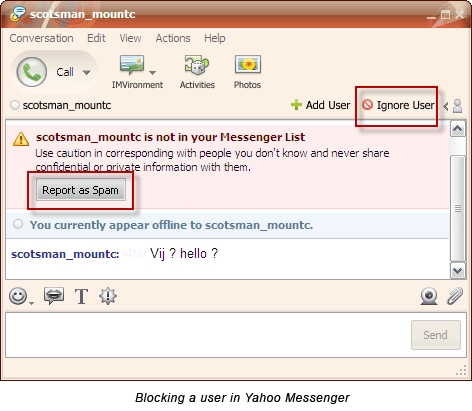
Task: Toggle the status circle next to the scotsman_mountc name
Action: 15,105
